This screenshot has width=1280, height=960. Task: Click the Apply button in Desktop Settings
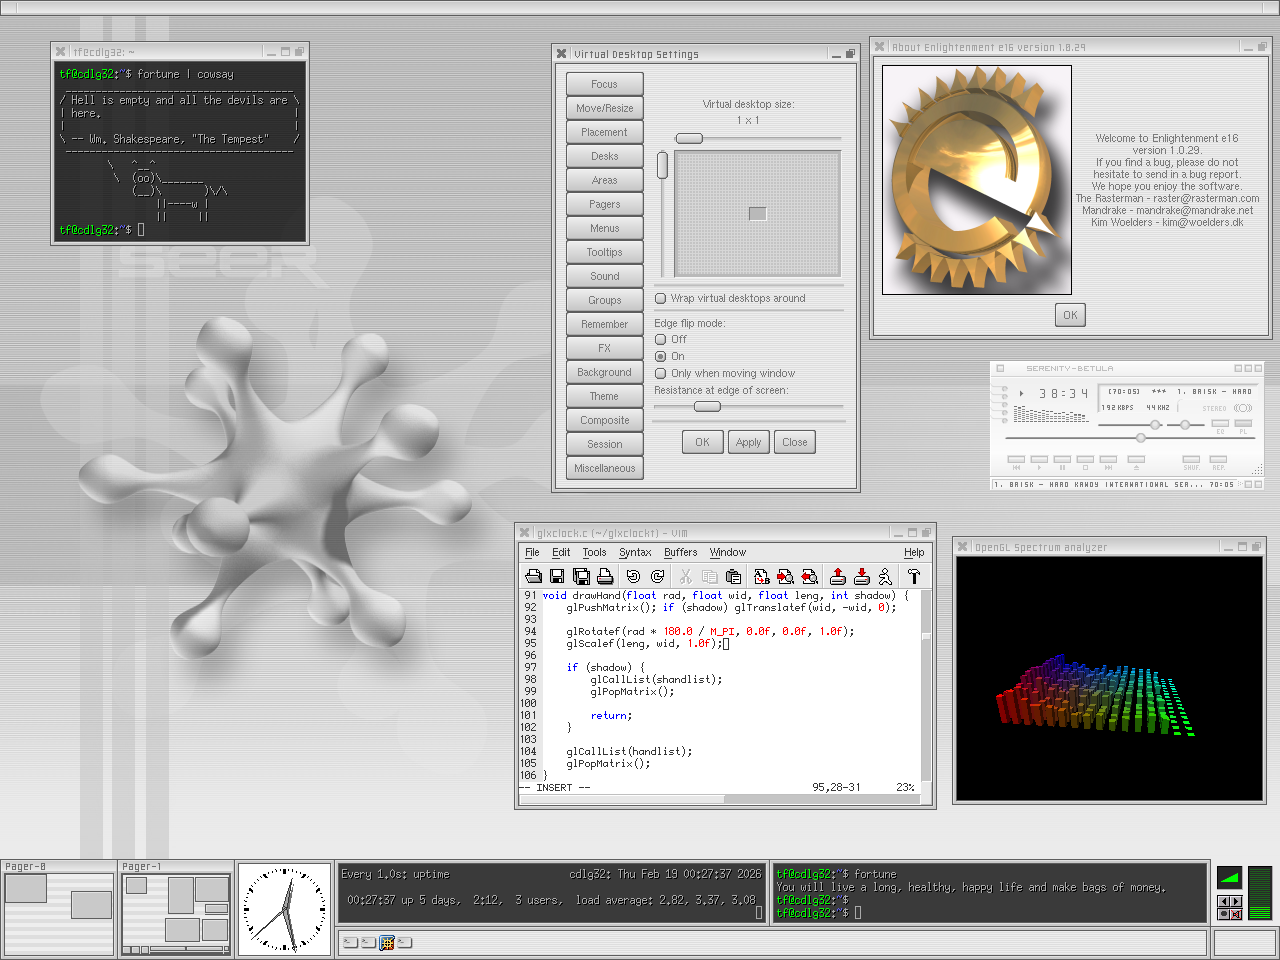pyautogui.click(x=748, y=442)
